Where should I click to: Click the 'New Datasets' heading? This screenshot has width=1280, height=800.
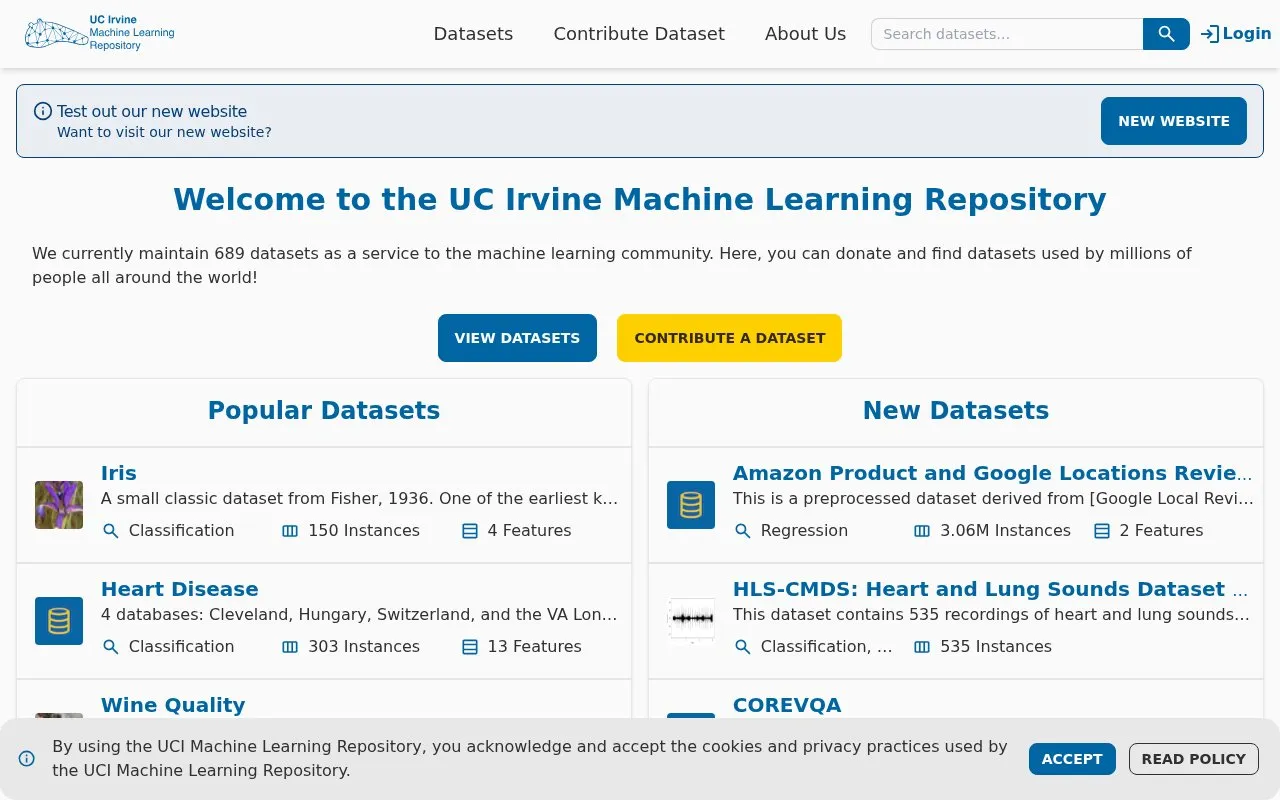956,411
